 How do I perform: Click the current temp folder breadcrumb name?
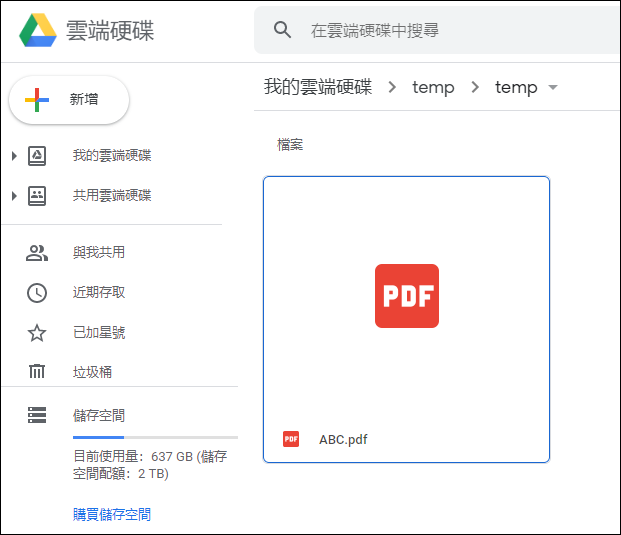[516, 88]
